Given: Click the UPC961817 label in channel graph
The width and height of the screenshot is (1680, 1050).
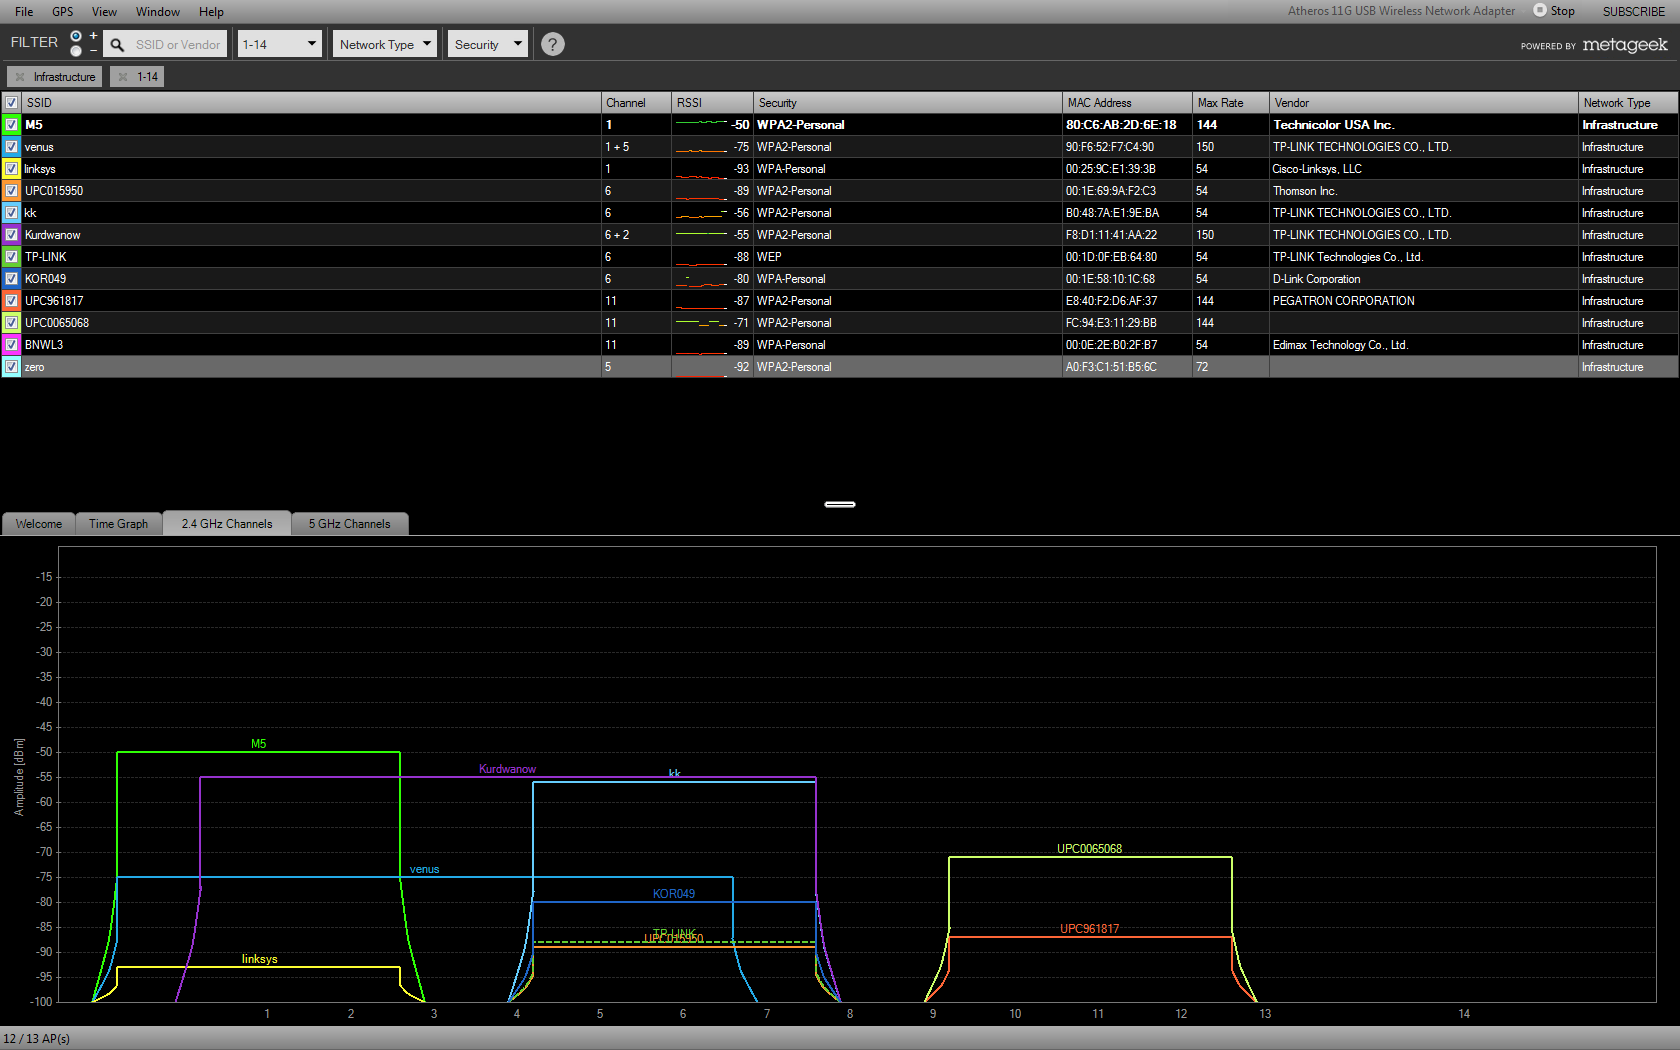Looking at the screenshot, I should (1089, 929).
